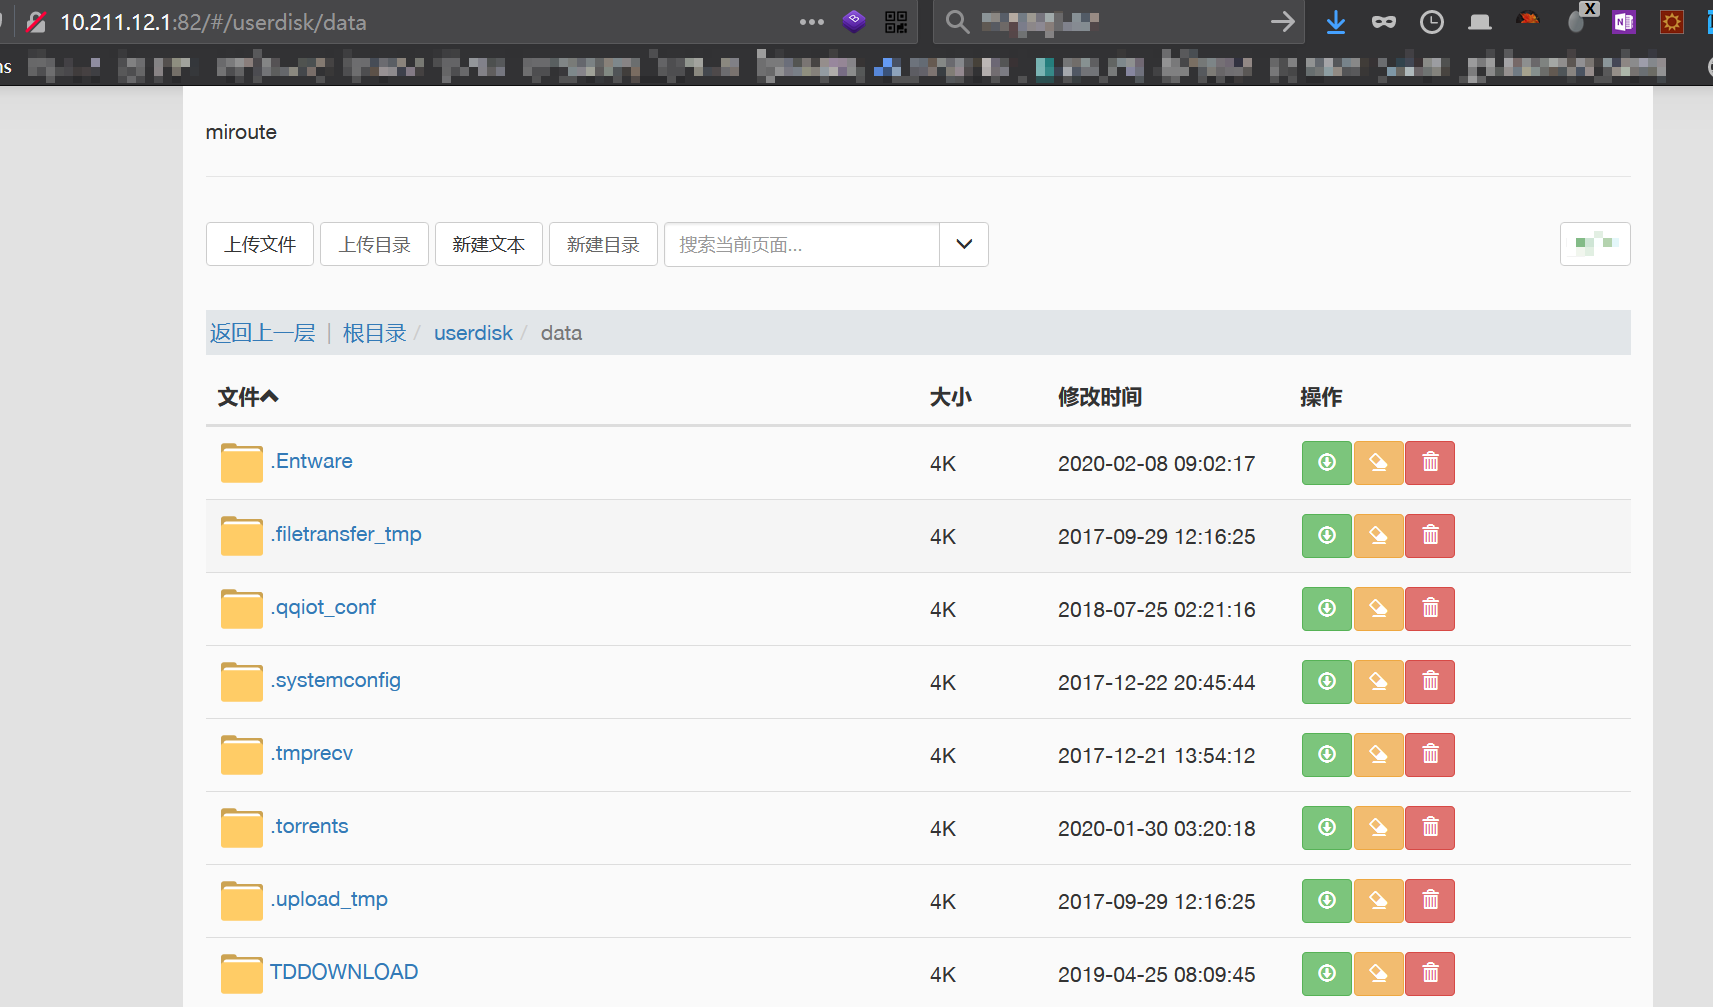Click the rename icon for .tmprecv row
This screenshot has width=1713, height=1007.
pyautogui.click(x=1378, y=755)
